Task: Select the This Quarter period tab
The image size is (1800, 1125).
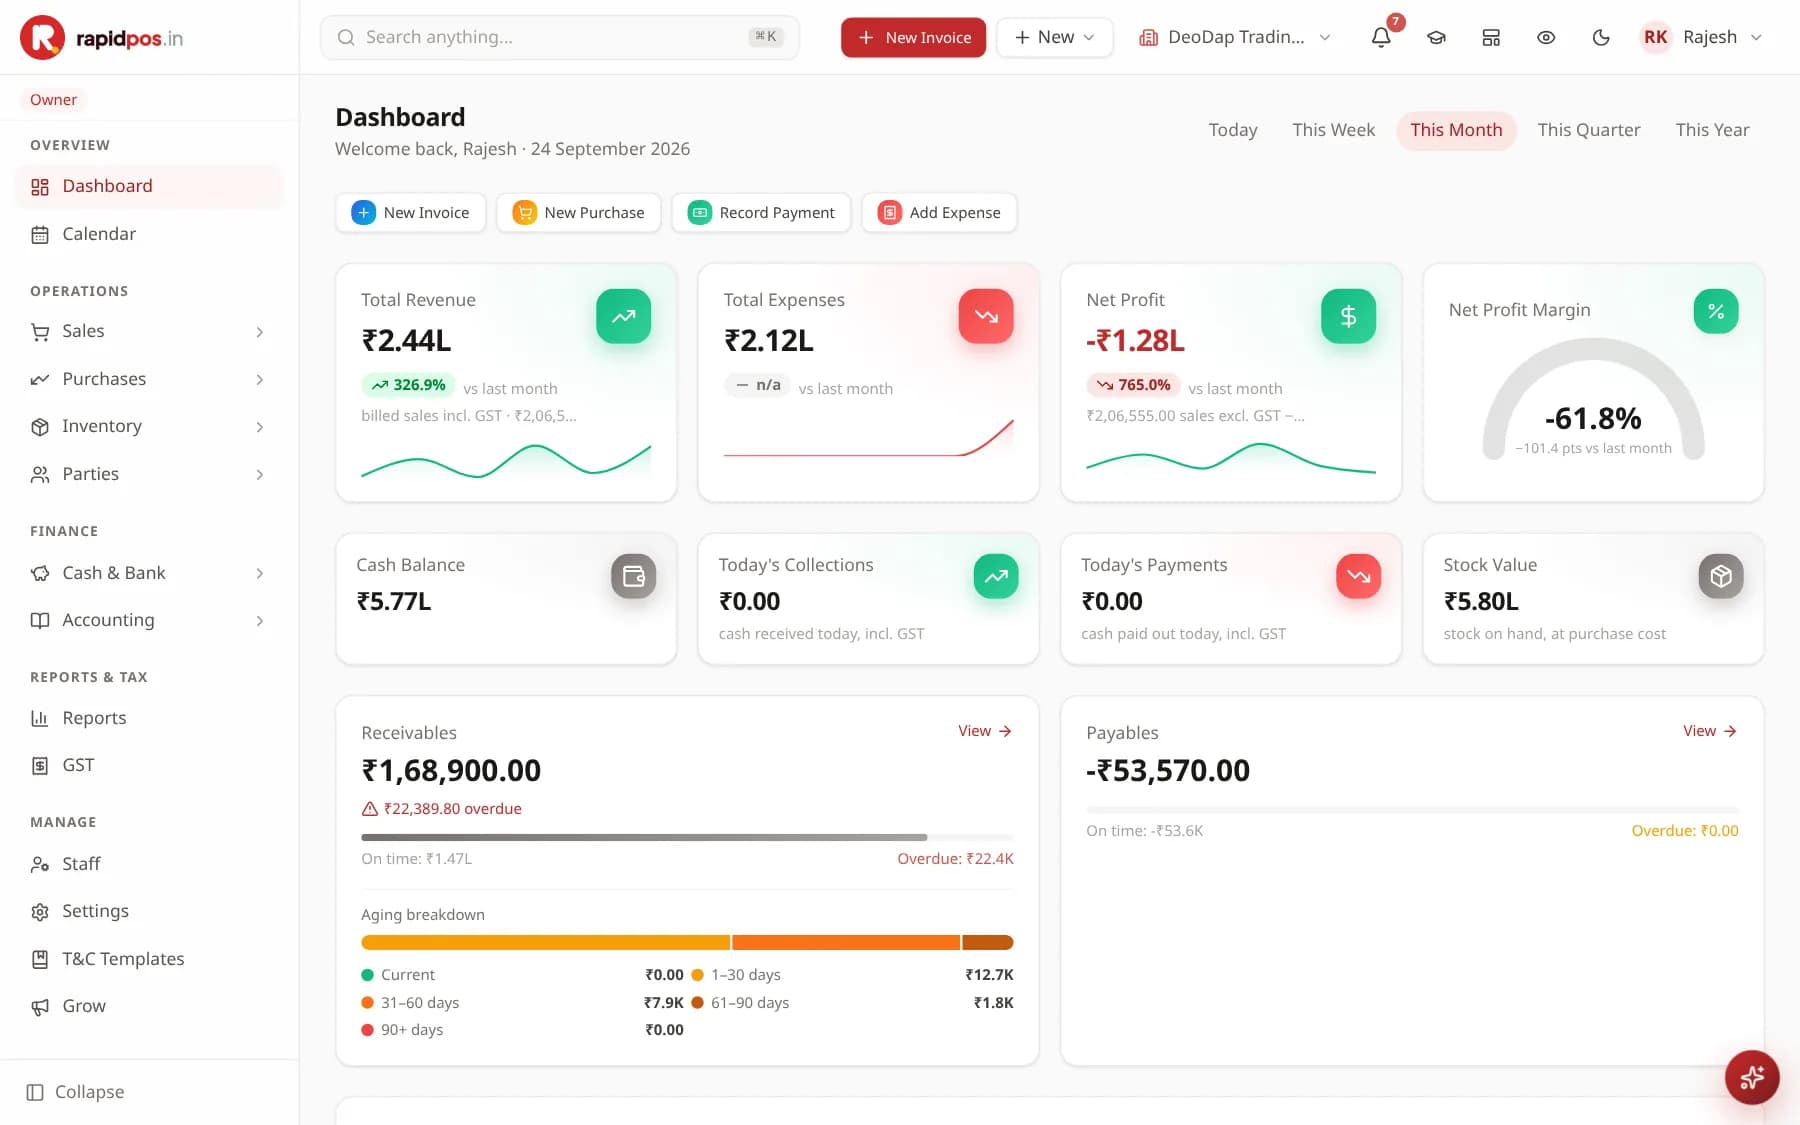Action: pos(1588,130)
